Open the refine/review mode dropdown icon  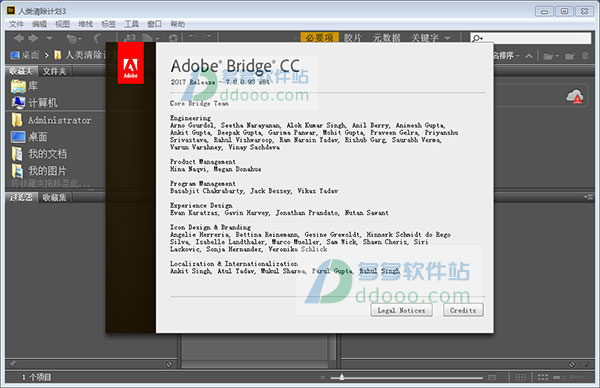(150, 38)
